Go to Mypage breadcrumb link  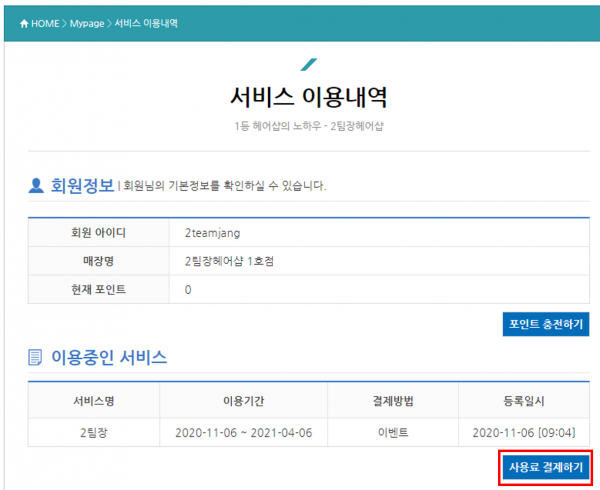coord(87,24)
